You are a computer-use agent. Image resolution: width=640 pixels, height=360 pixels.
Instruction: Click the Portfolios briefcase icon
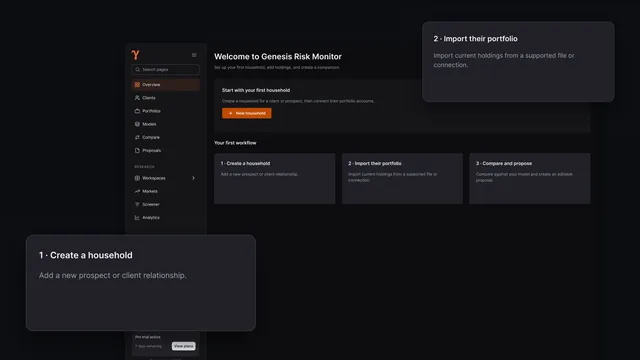137,111
